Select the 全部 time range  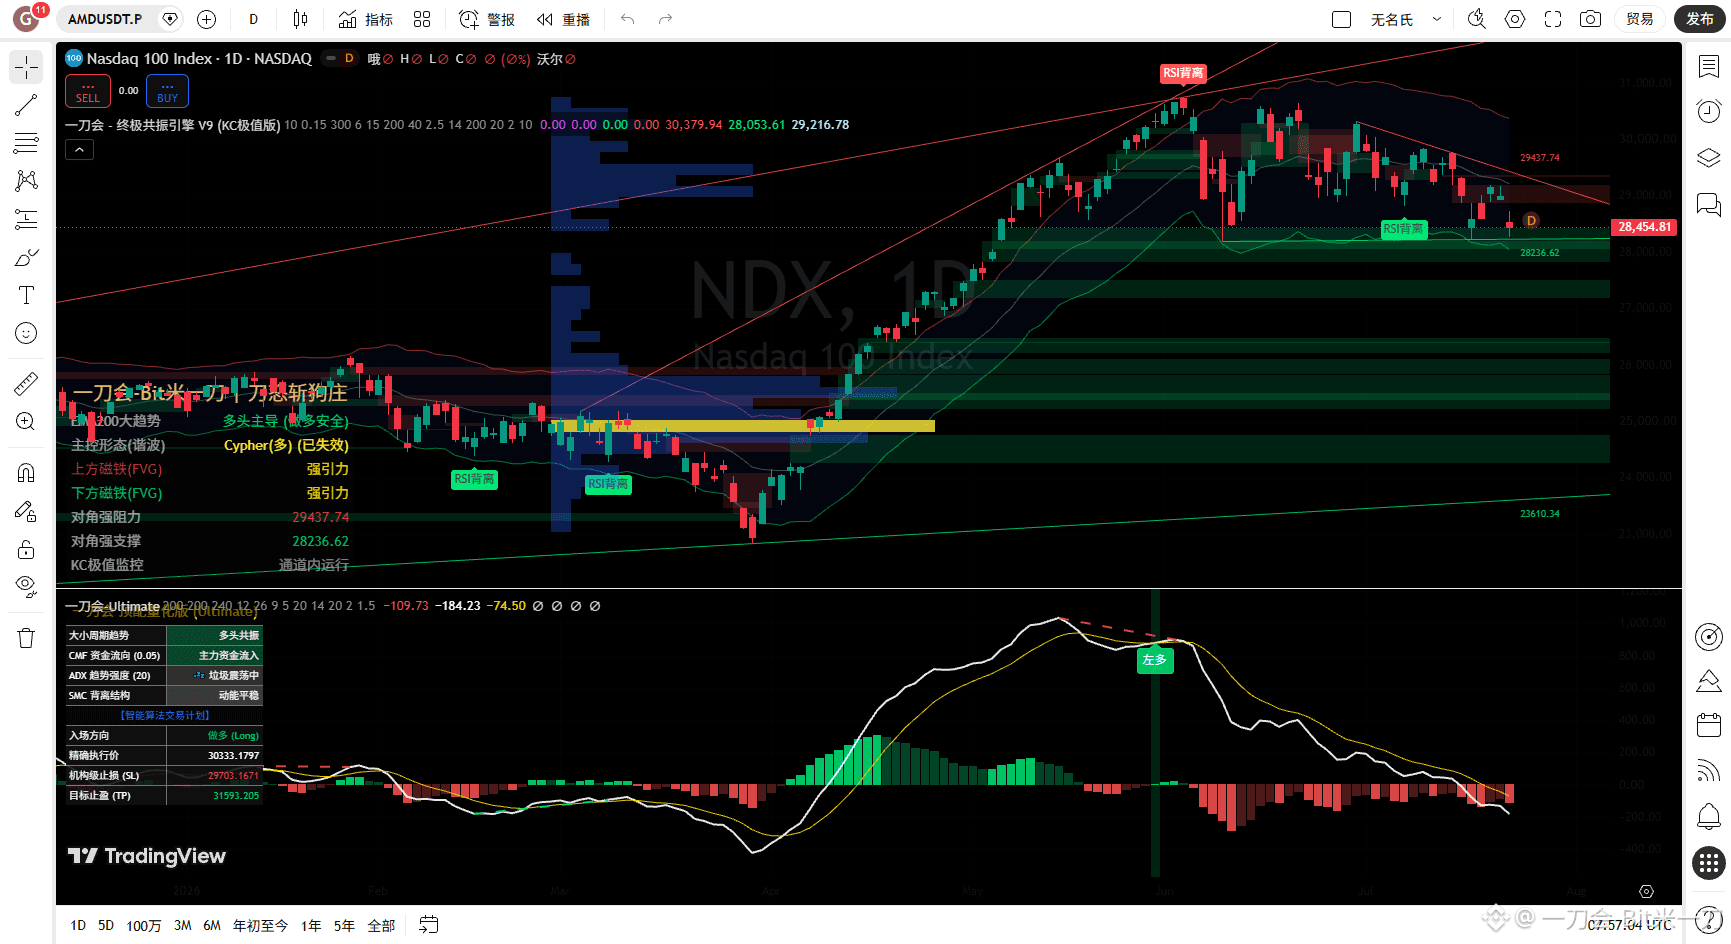tap(381, 926)
